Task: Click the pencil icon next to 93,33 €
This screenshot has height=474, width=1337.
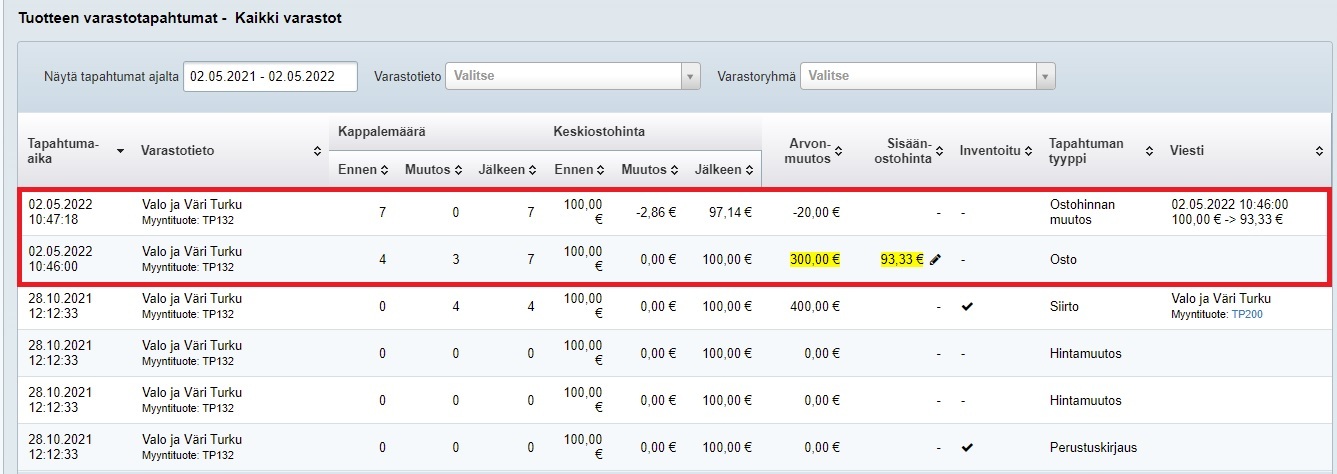Action: click(935, 259)
